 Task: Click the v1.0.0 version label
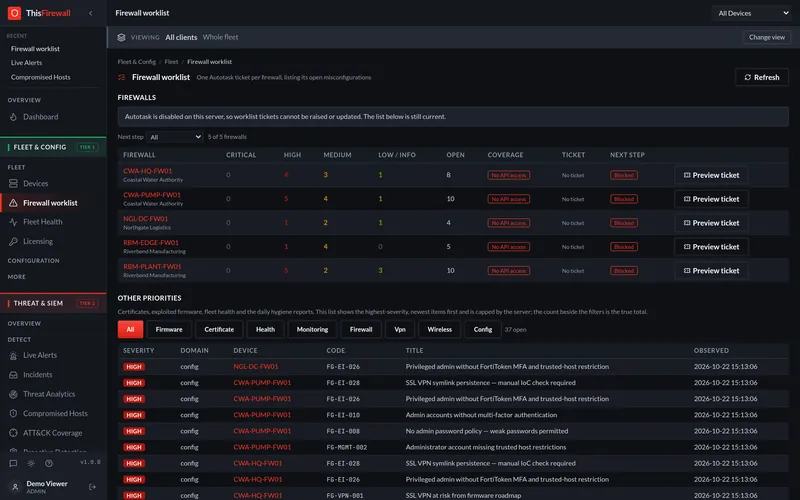coord(90,462)
